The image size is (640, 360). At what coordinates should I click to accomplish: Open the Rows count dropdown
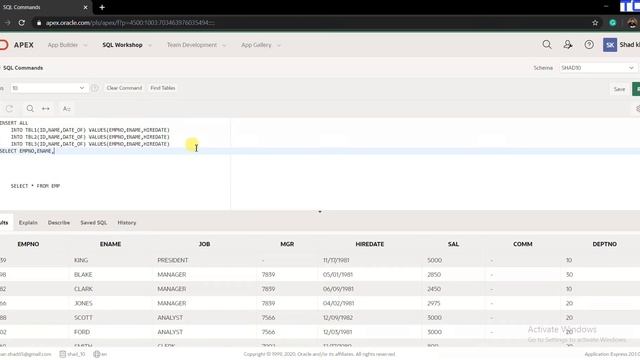pos(49,88)
